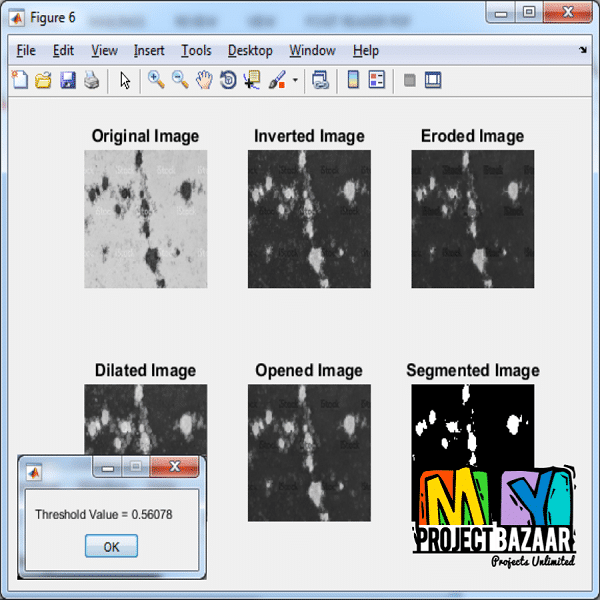
Task: Maximize the Figure 6 window
Action: (529, 13)
